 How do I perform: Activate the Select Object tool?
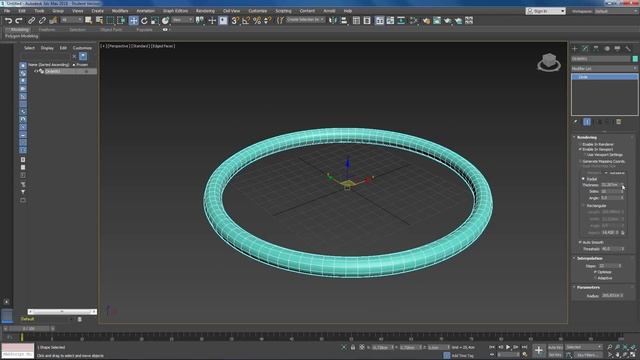click(x=89, y=20)
